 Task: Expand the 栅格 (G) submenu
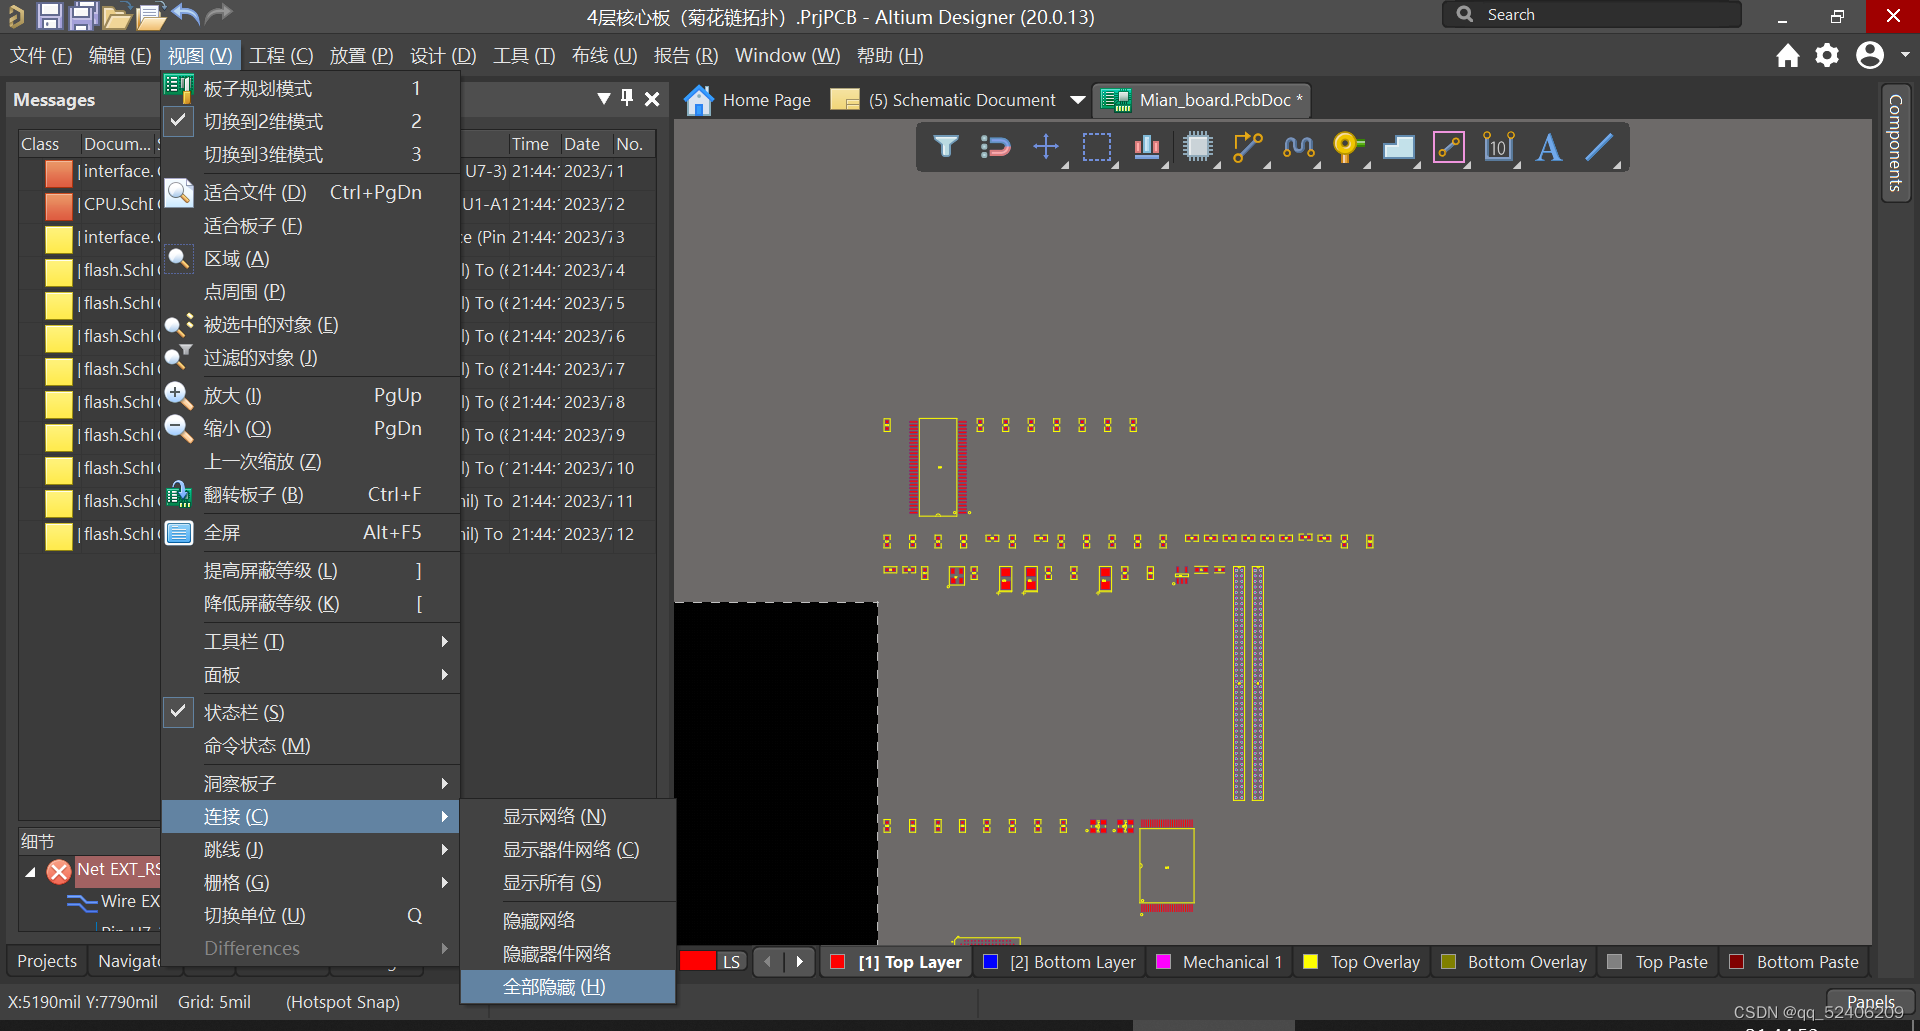point(310,882)
